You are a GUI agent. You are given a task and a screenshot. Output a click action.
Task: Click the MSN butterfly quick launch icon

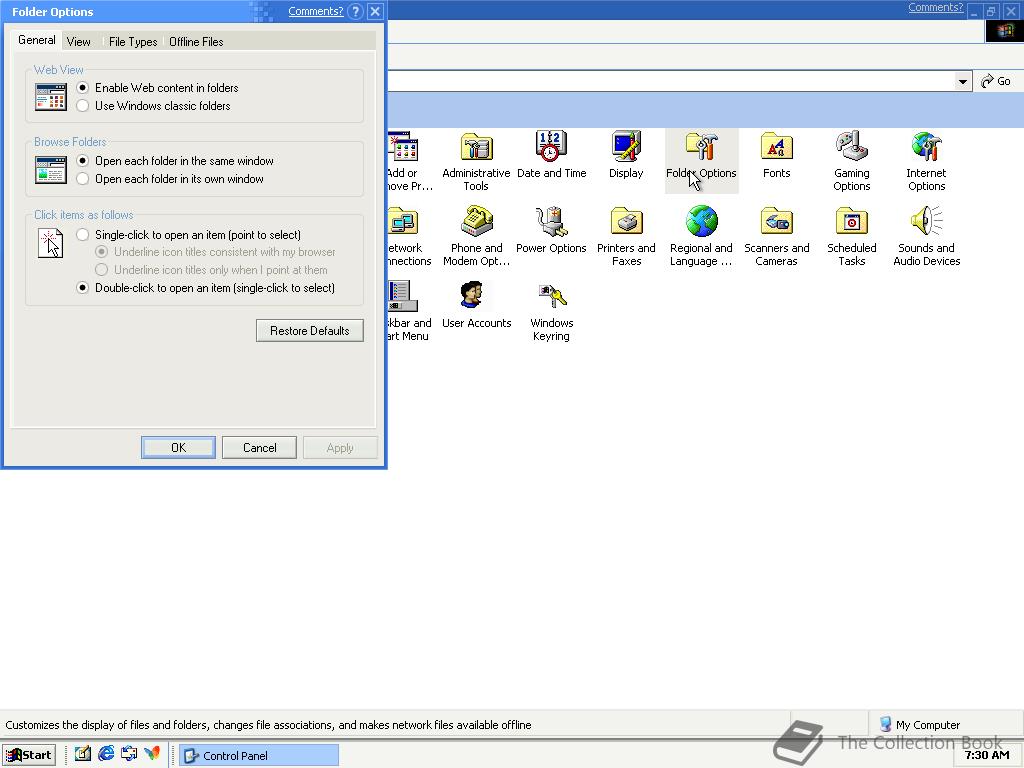152,754
